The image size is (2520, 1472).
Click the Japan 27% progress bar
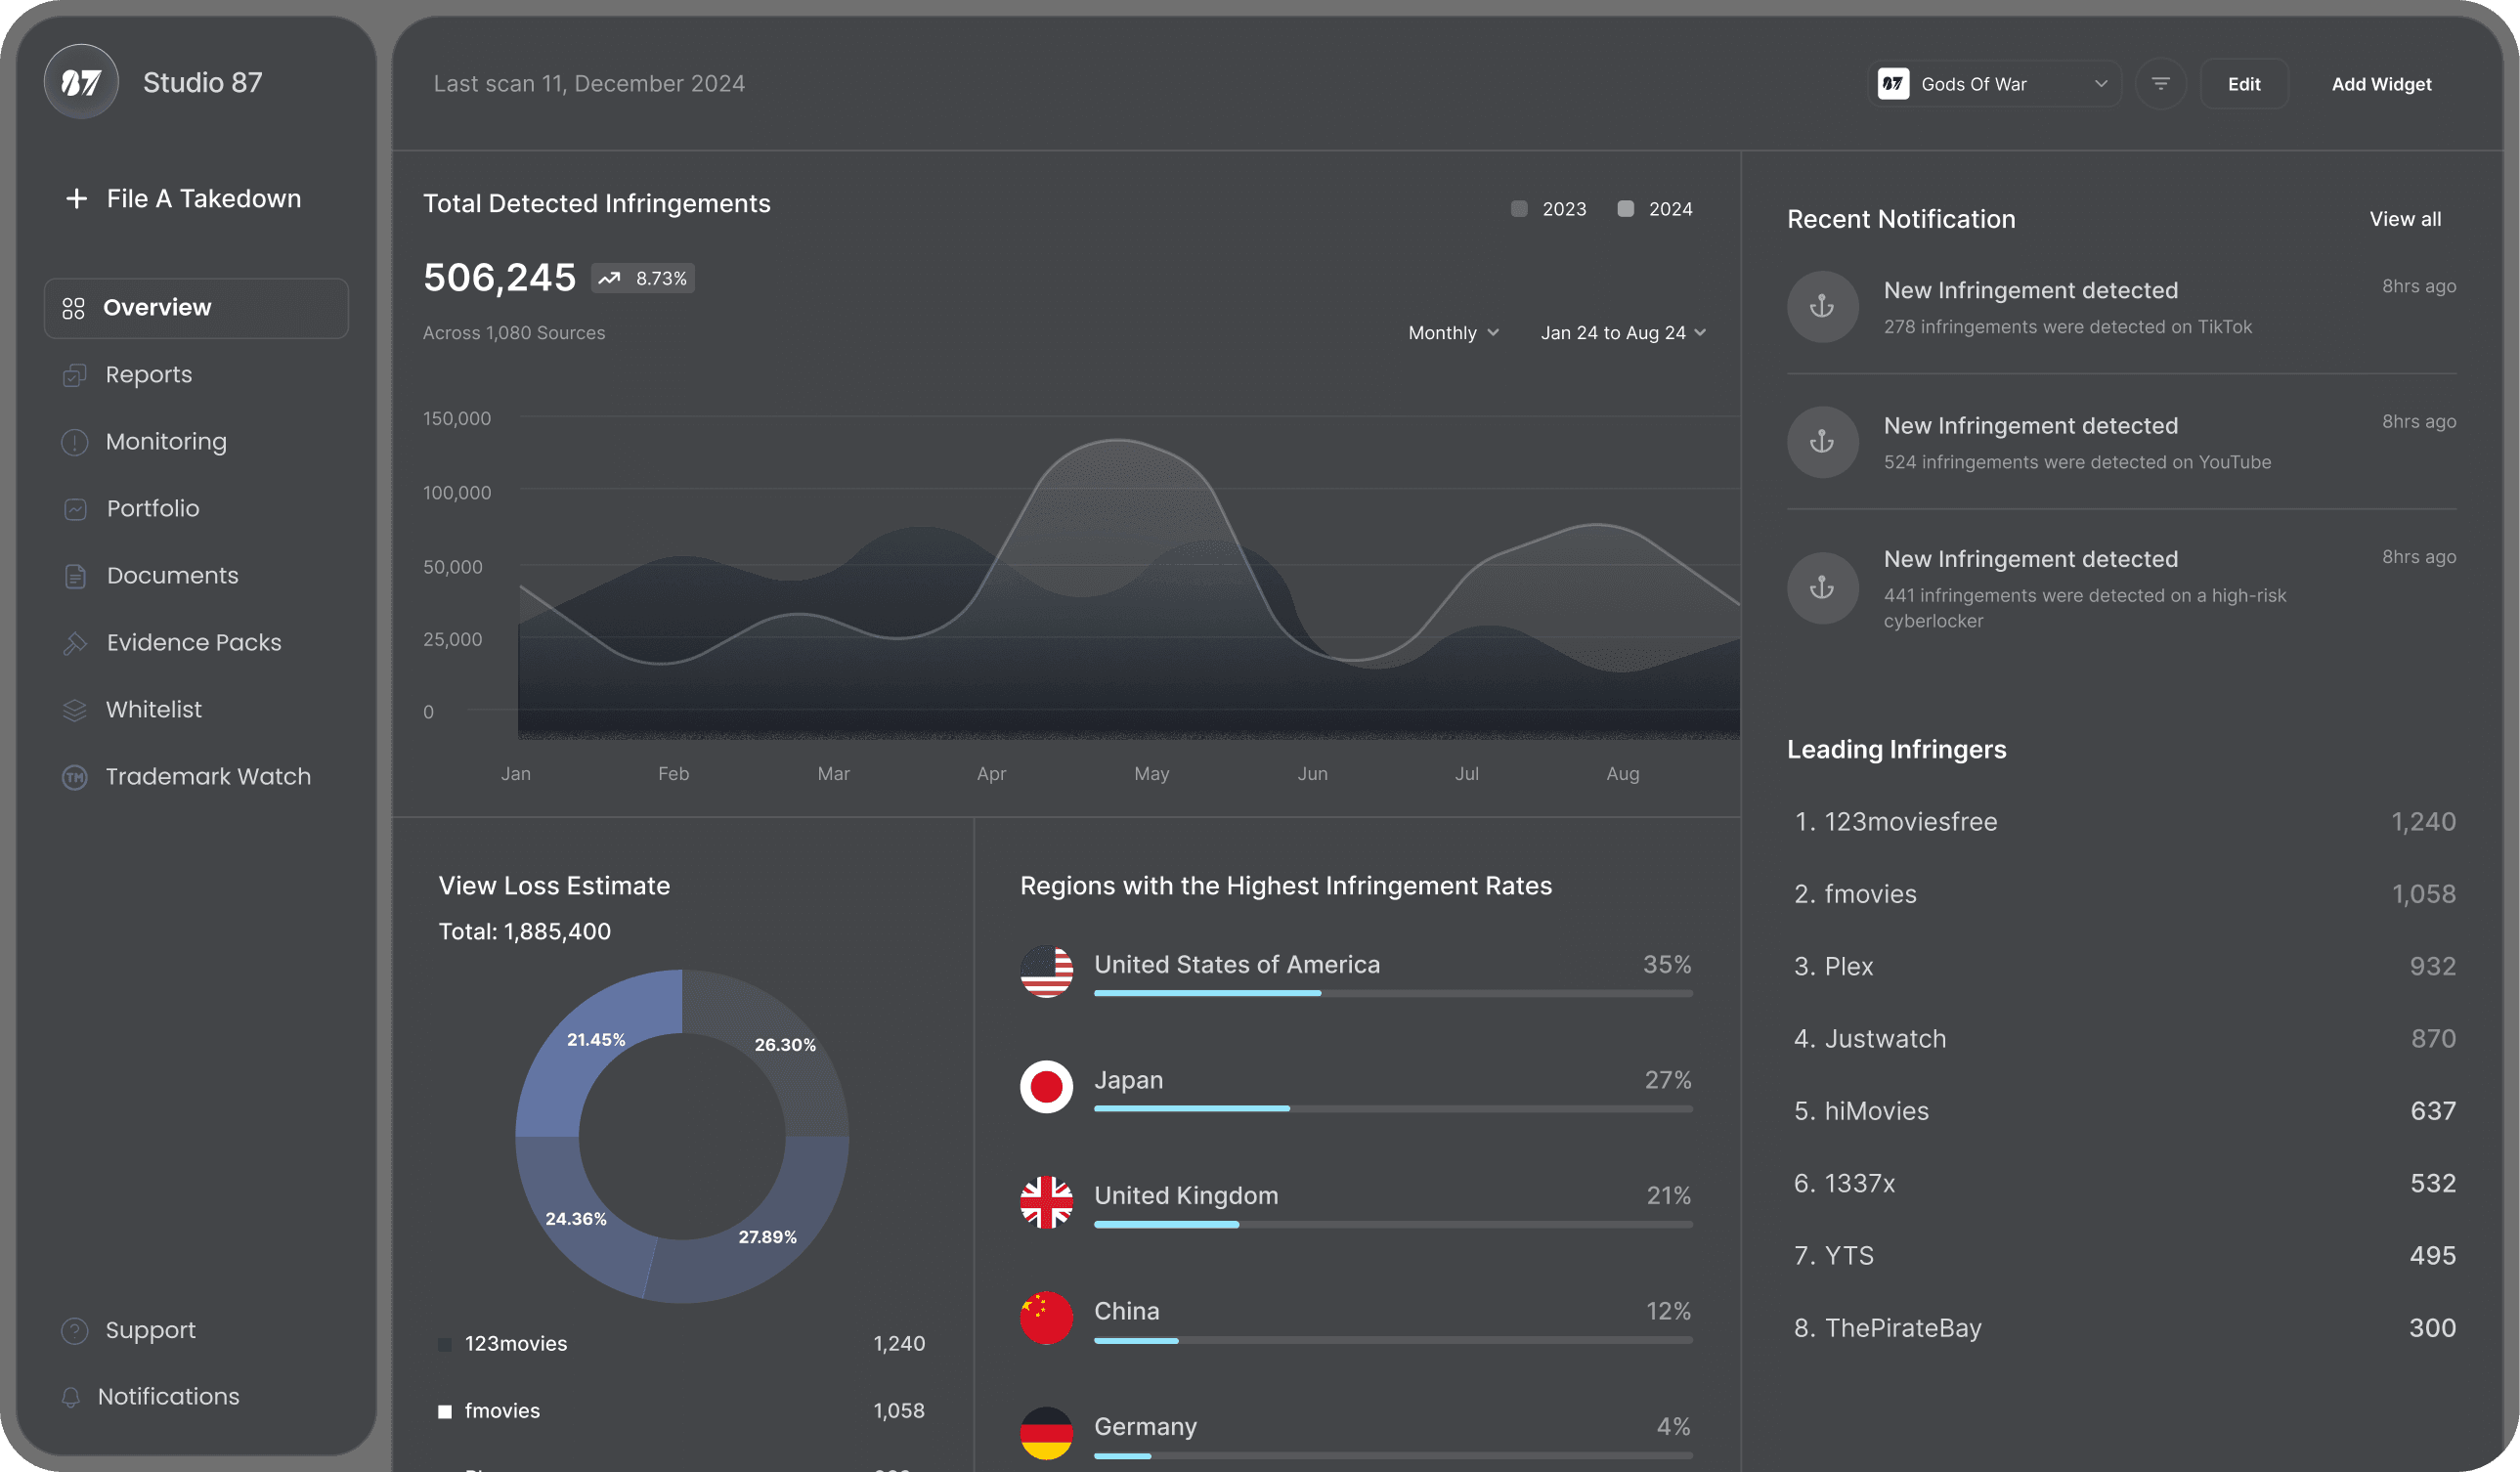point(1393,1109)
